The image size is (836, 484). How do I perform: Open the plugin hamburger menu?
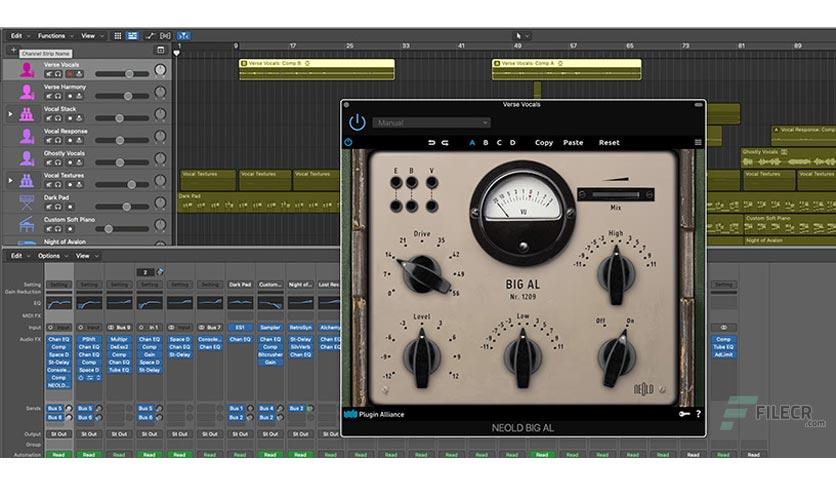tap(697, 142)
